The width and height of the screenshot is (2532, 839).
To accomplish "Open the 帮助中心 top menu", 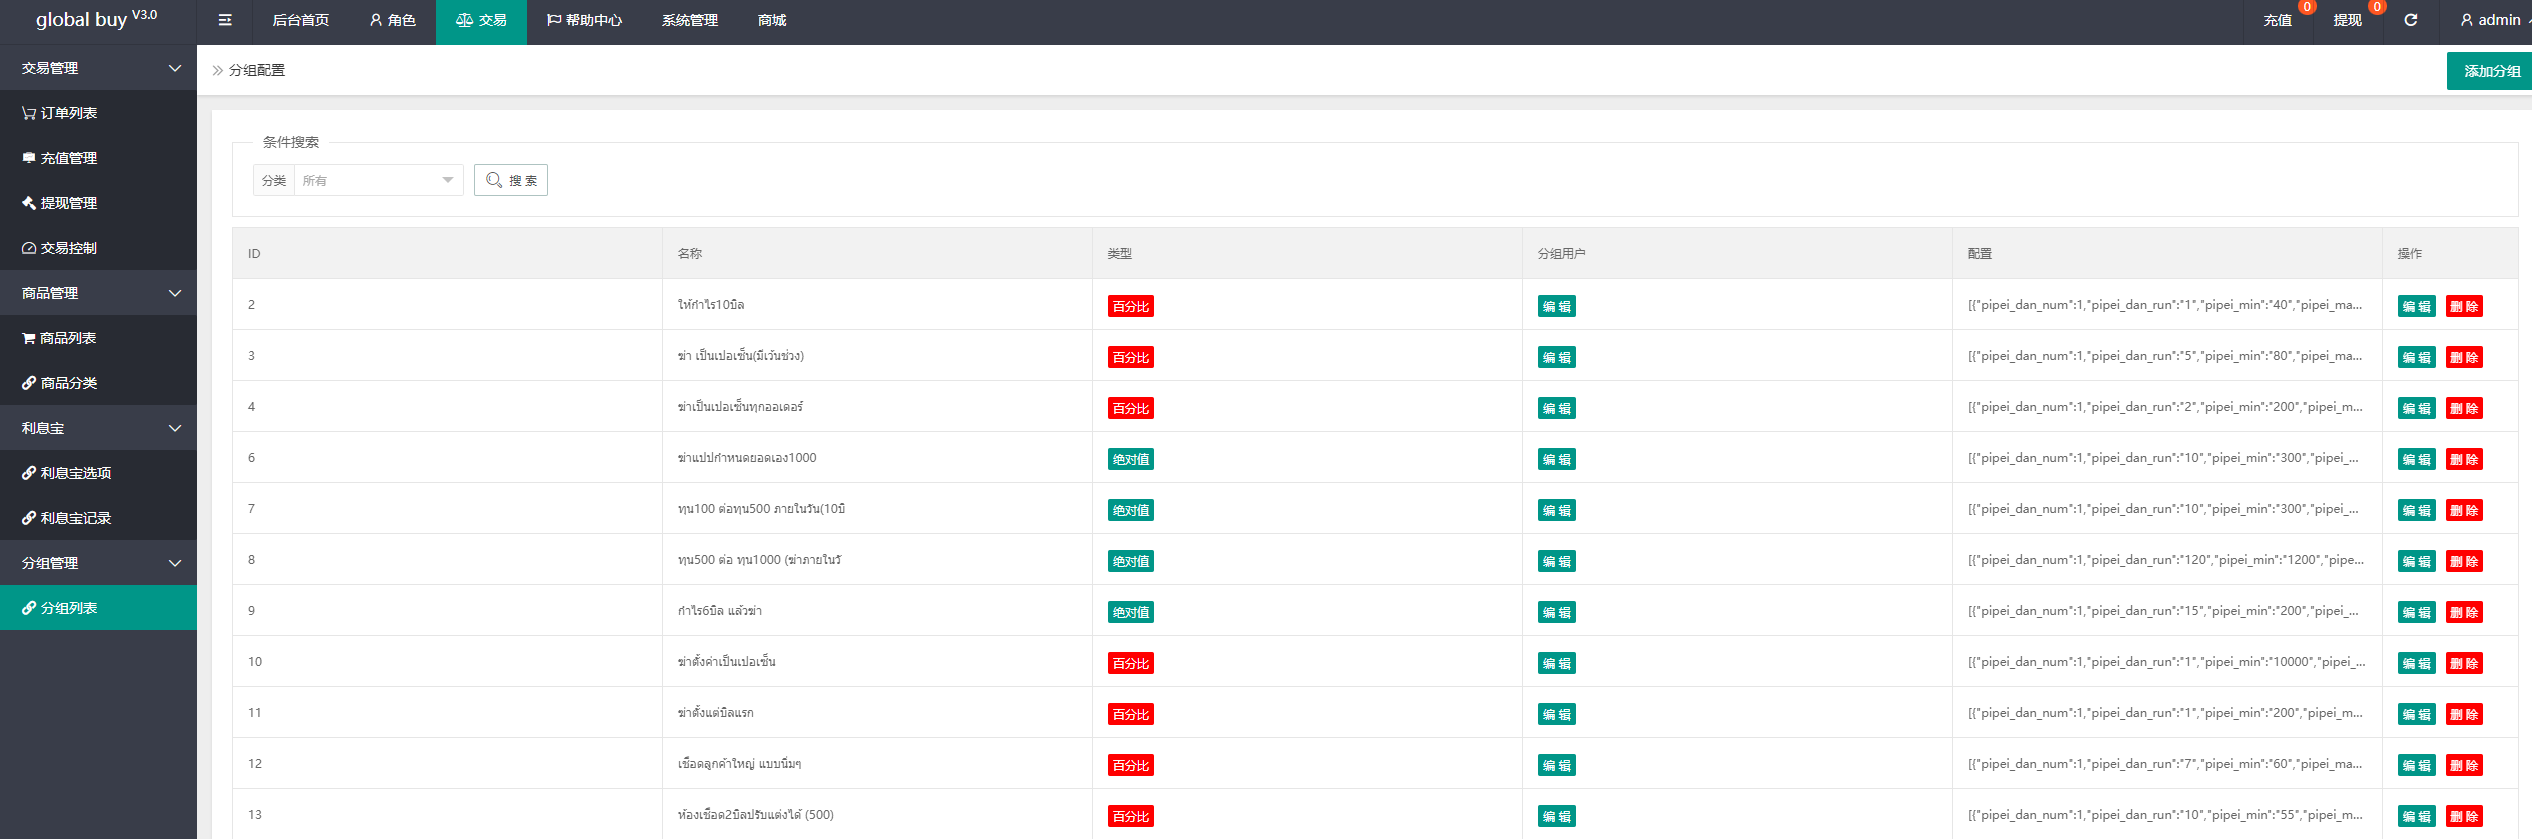I will pyautogui.click(x=584, y=20).
